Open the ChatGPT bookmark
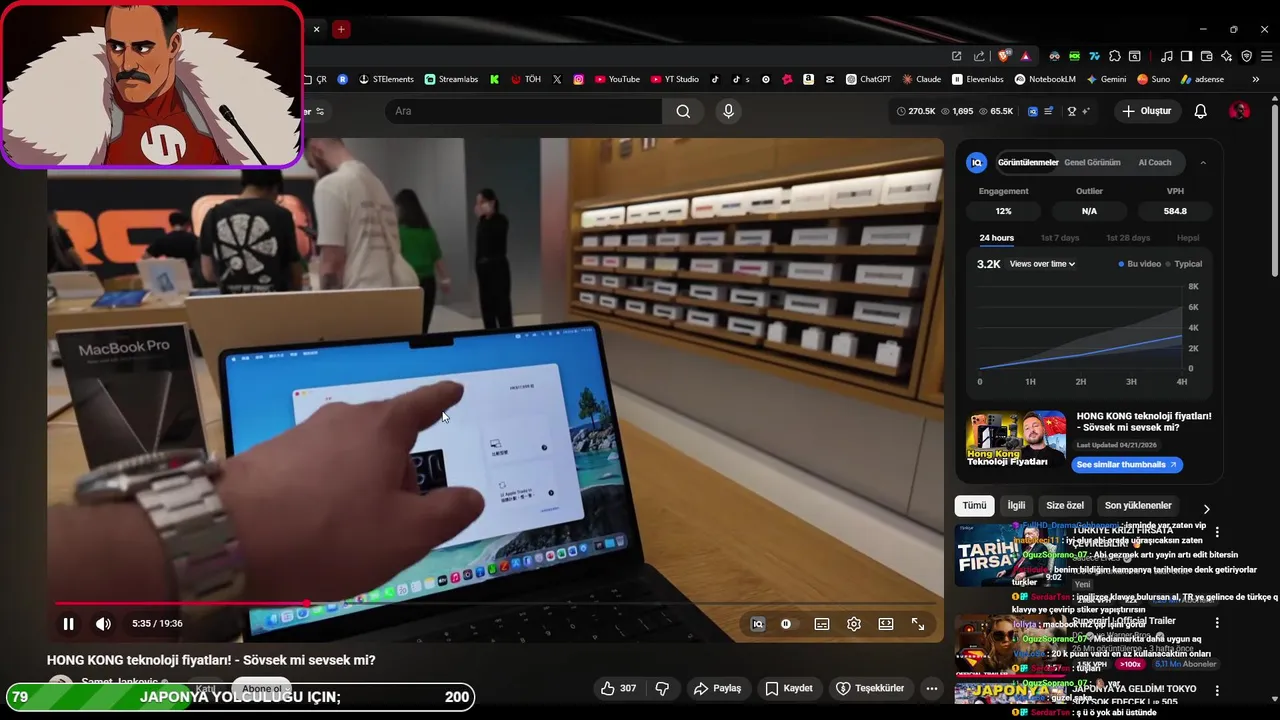The height and width of the screenshot is (720, 1280). 868,79
